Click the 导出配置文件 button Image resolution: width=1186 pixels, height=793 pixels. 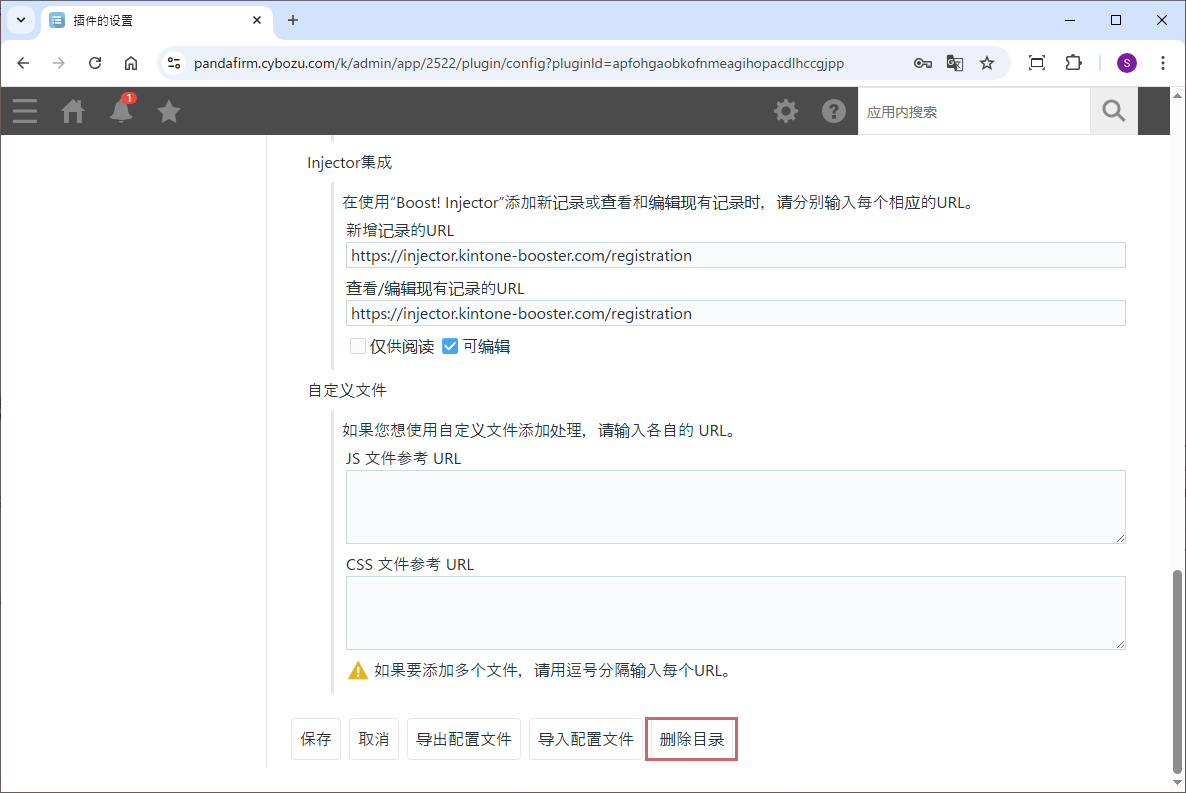[464, 740]
